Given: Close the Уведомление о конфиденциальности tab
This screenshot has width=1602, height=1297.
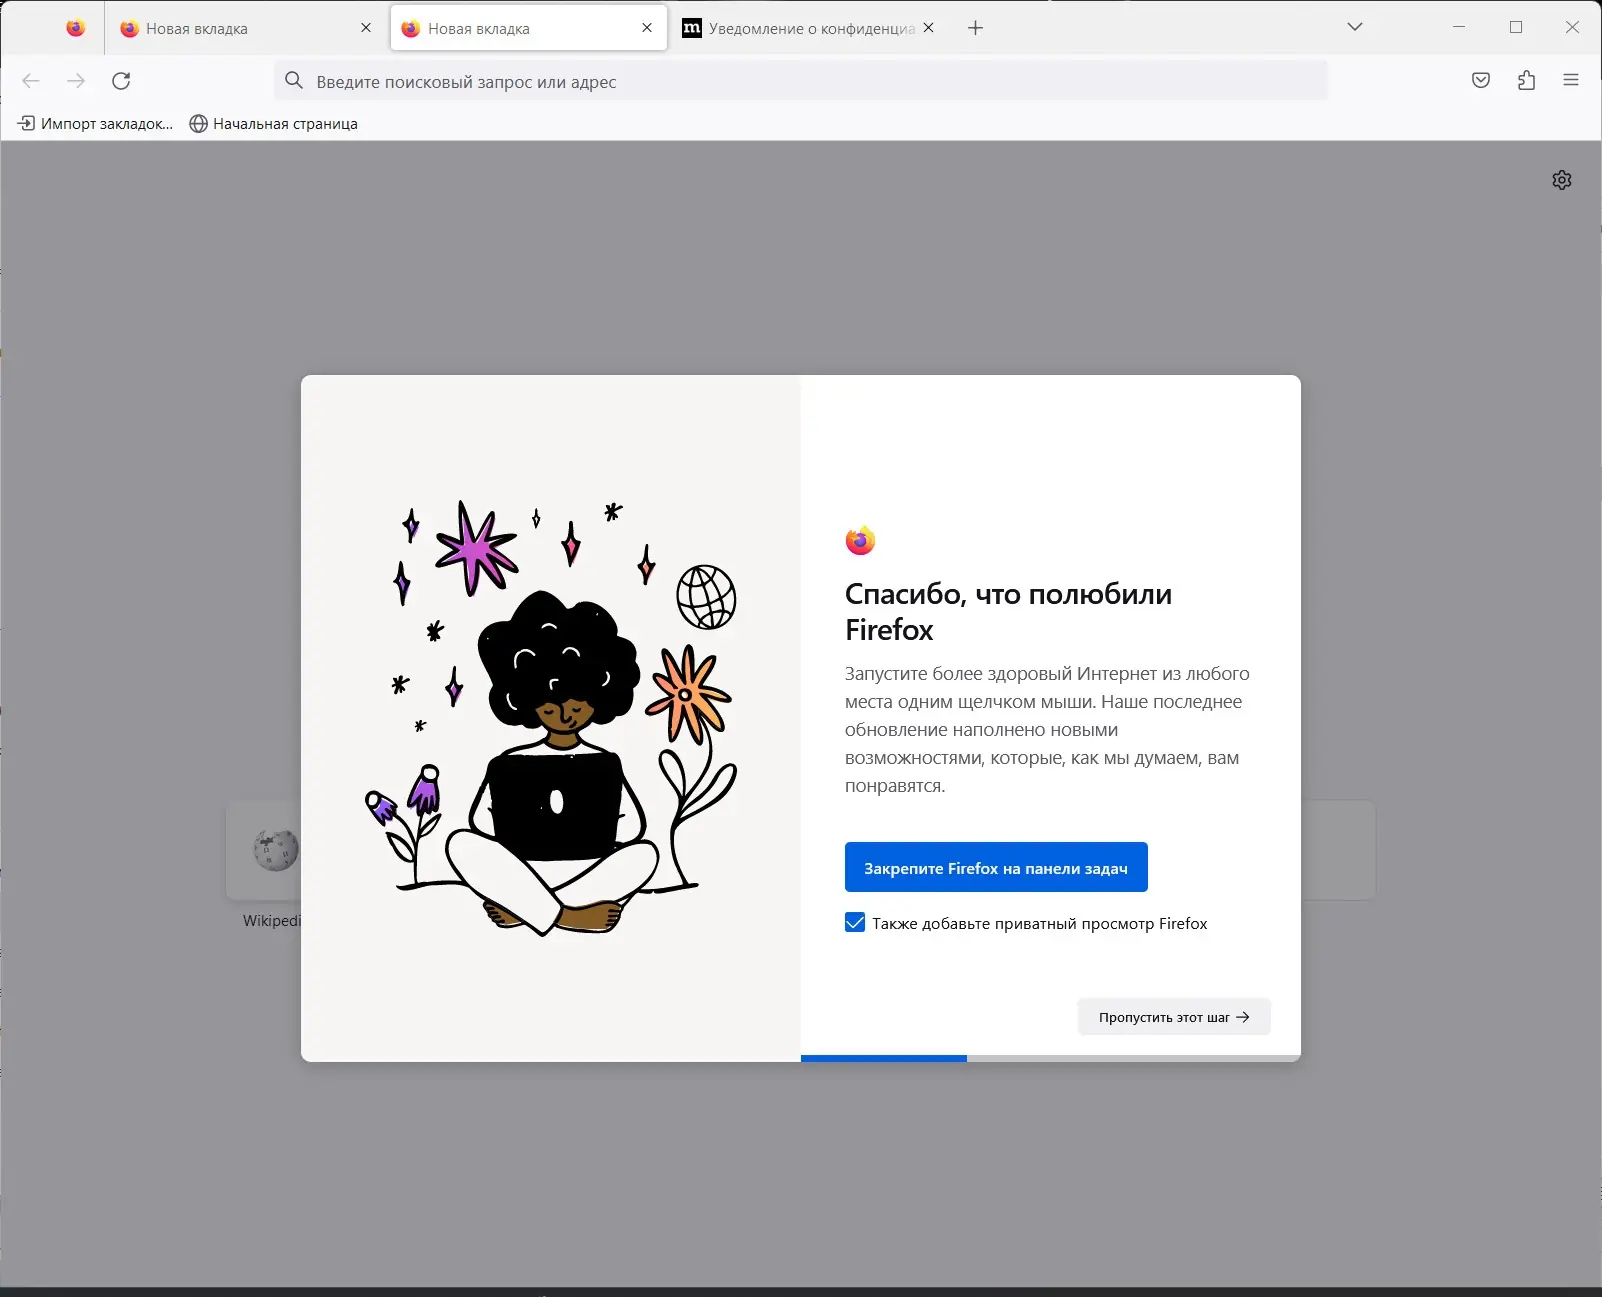Looking at the screenshot, I should point(929,28).
